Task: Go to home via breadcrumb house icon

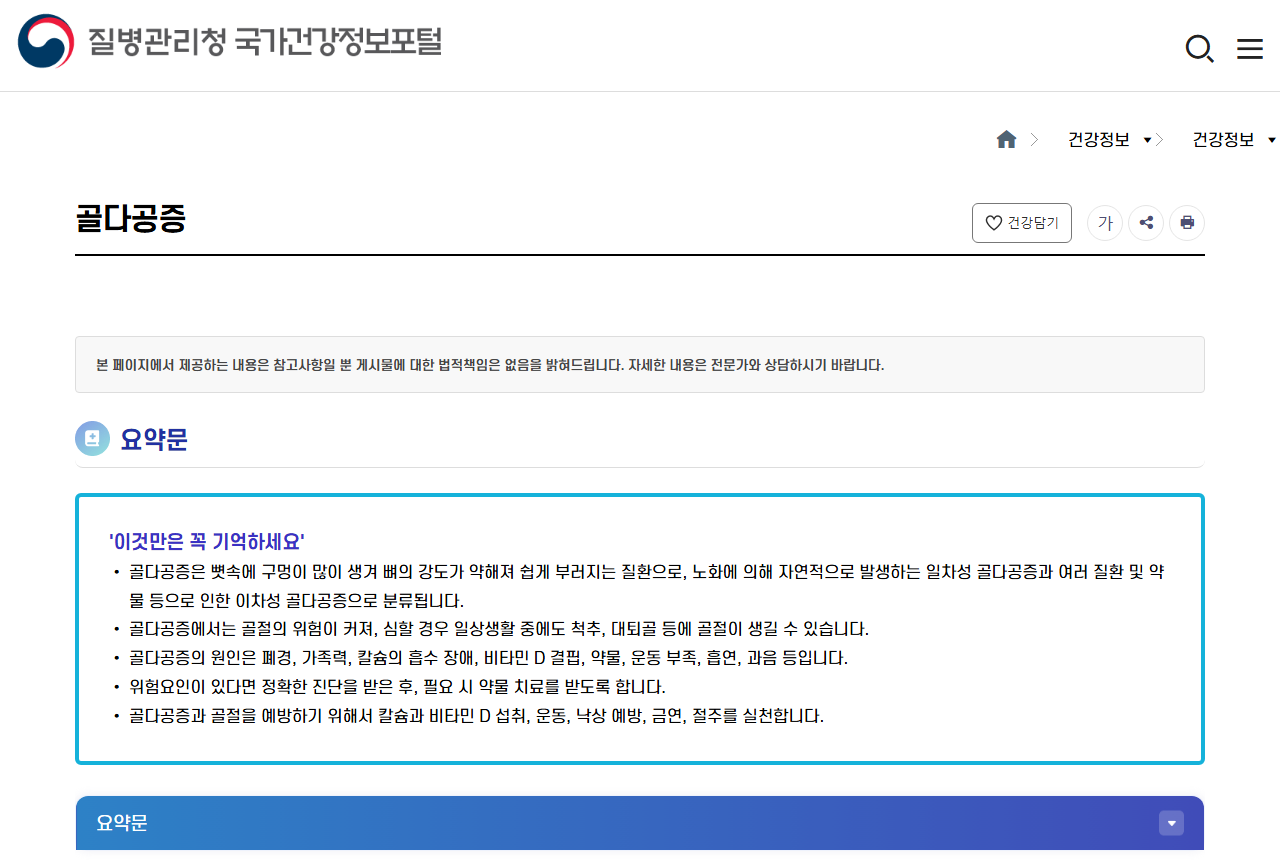Action: coord(1006,140)
